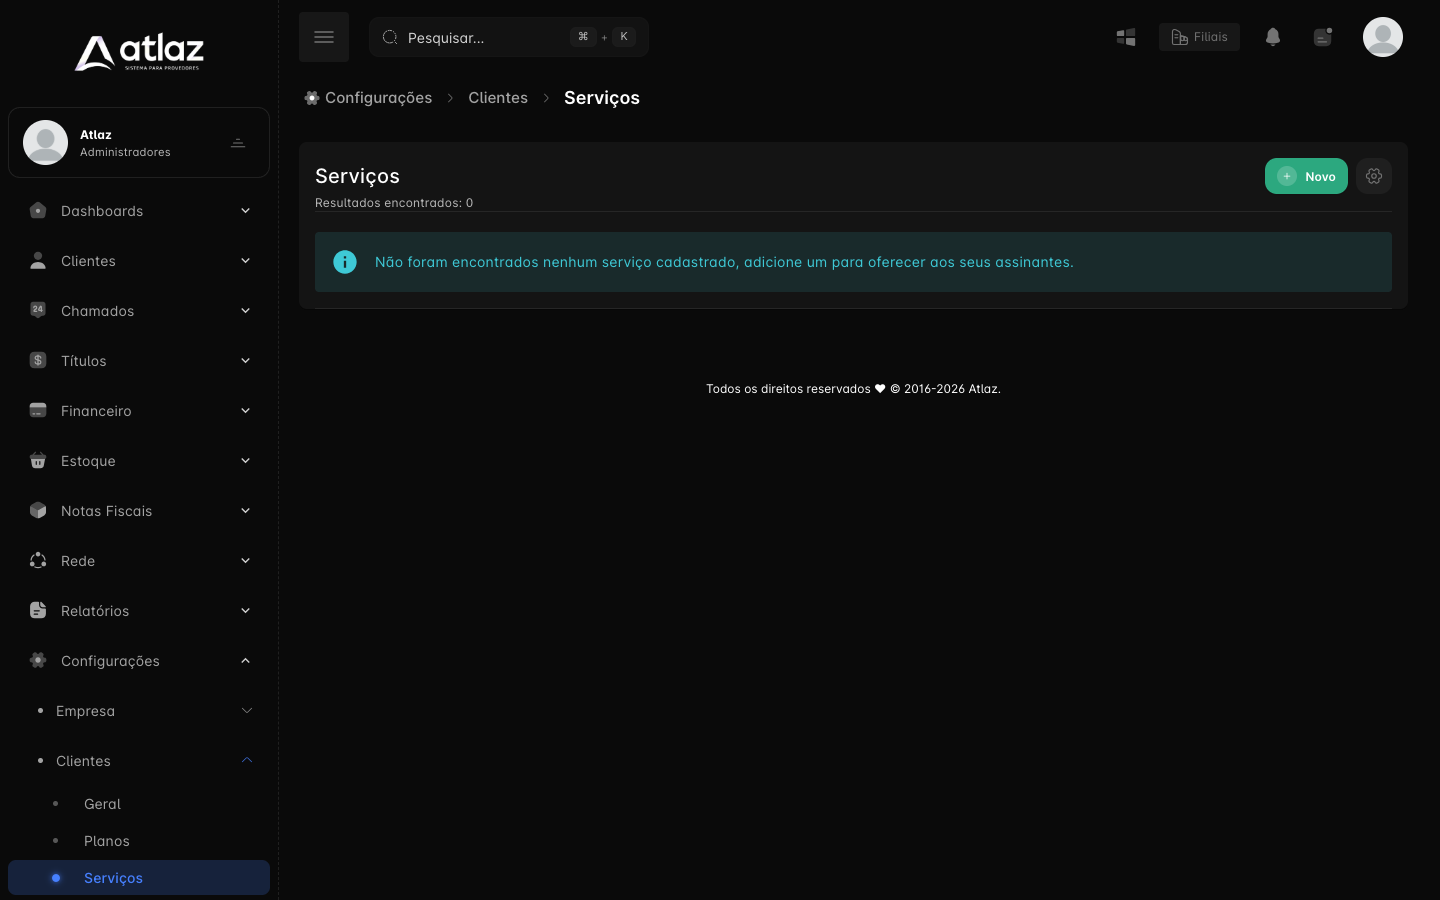This screenshot has height=900, width=1440.
Task: Open the Notas Fiscais menu item
Action: [x=139, y=510]
